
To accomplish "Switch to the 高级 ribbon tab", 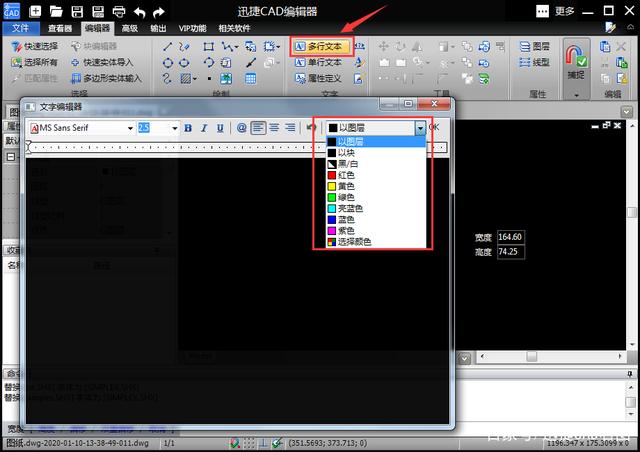I will (129, 28).
